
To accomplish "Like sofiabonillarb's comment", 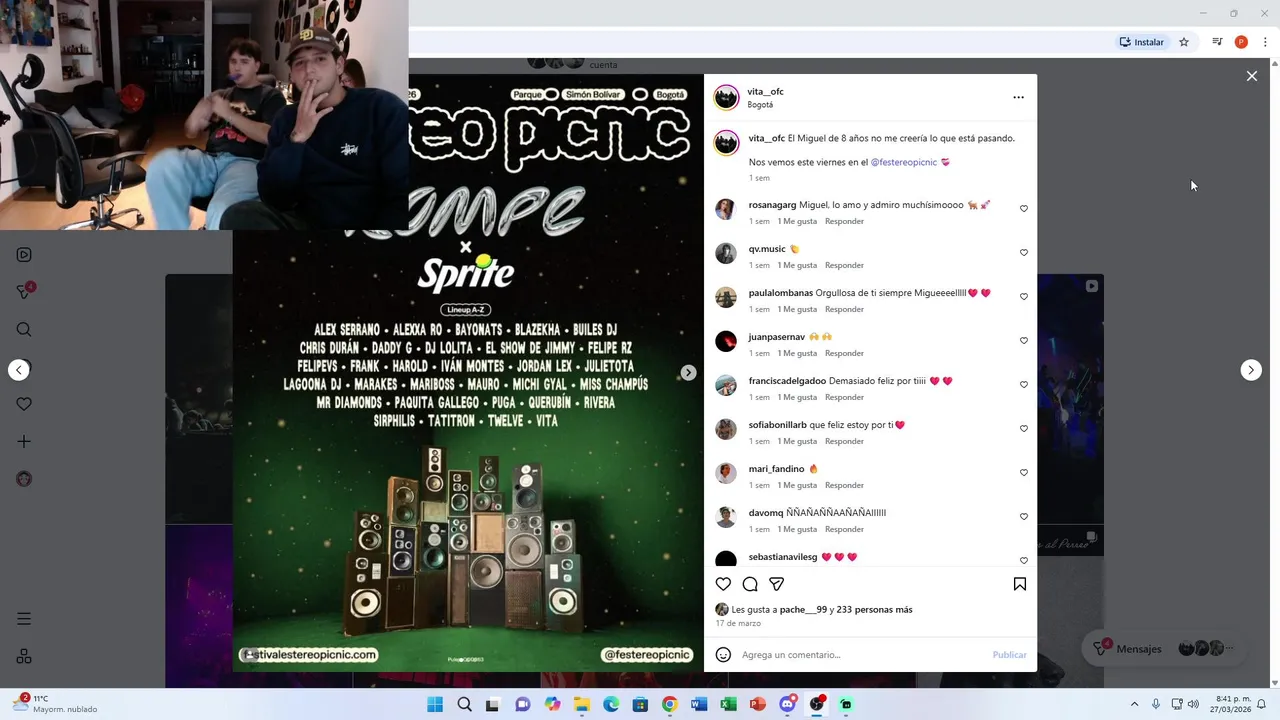I will pos(1023,429).
